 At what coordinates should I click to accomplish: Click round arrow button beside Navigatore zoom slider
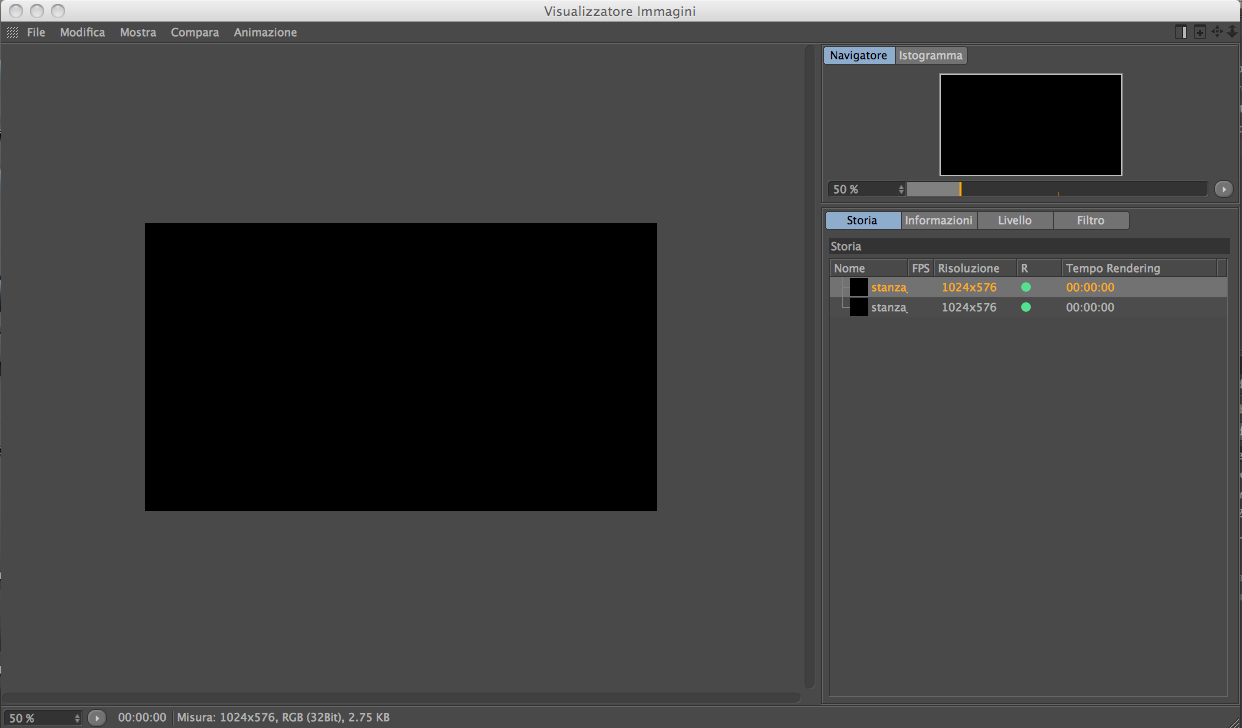click(1223, 189)
